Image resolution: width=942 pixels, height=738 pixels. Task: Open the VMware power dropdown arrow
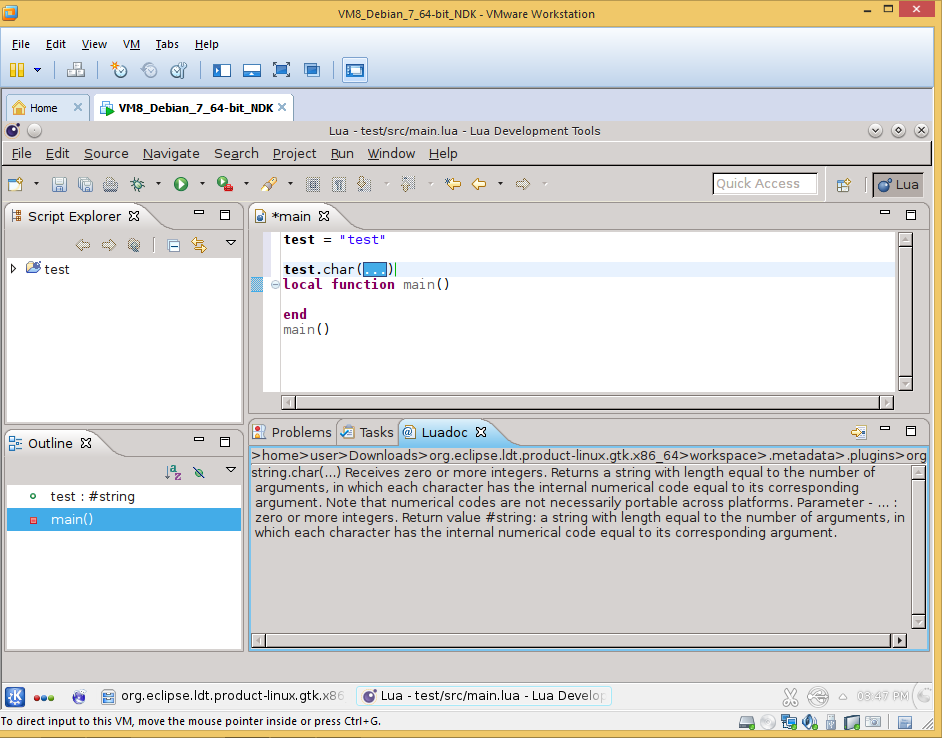37,70
